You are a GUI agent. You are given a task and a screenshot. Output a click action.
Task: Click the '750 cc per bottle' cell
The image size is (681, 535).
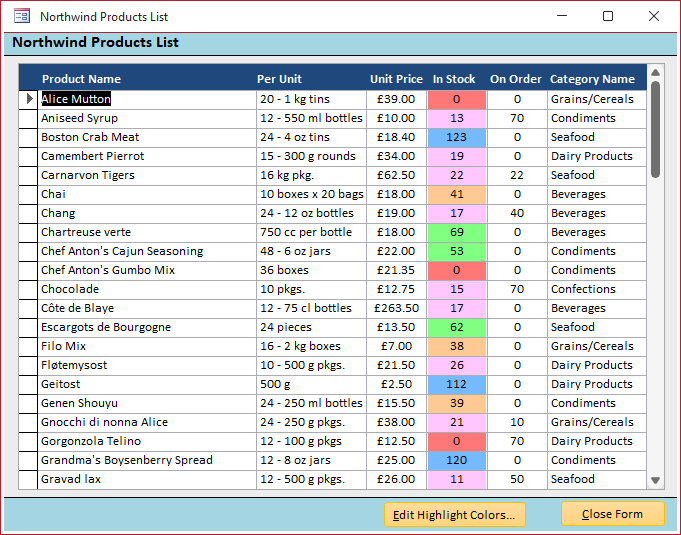311,232
